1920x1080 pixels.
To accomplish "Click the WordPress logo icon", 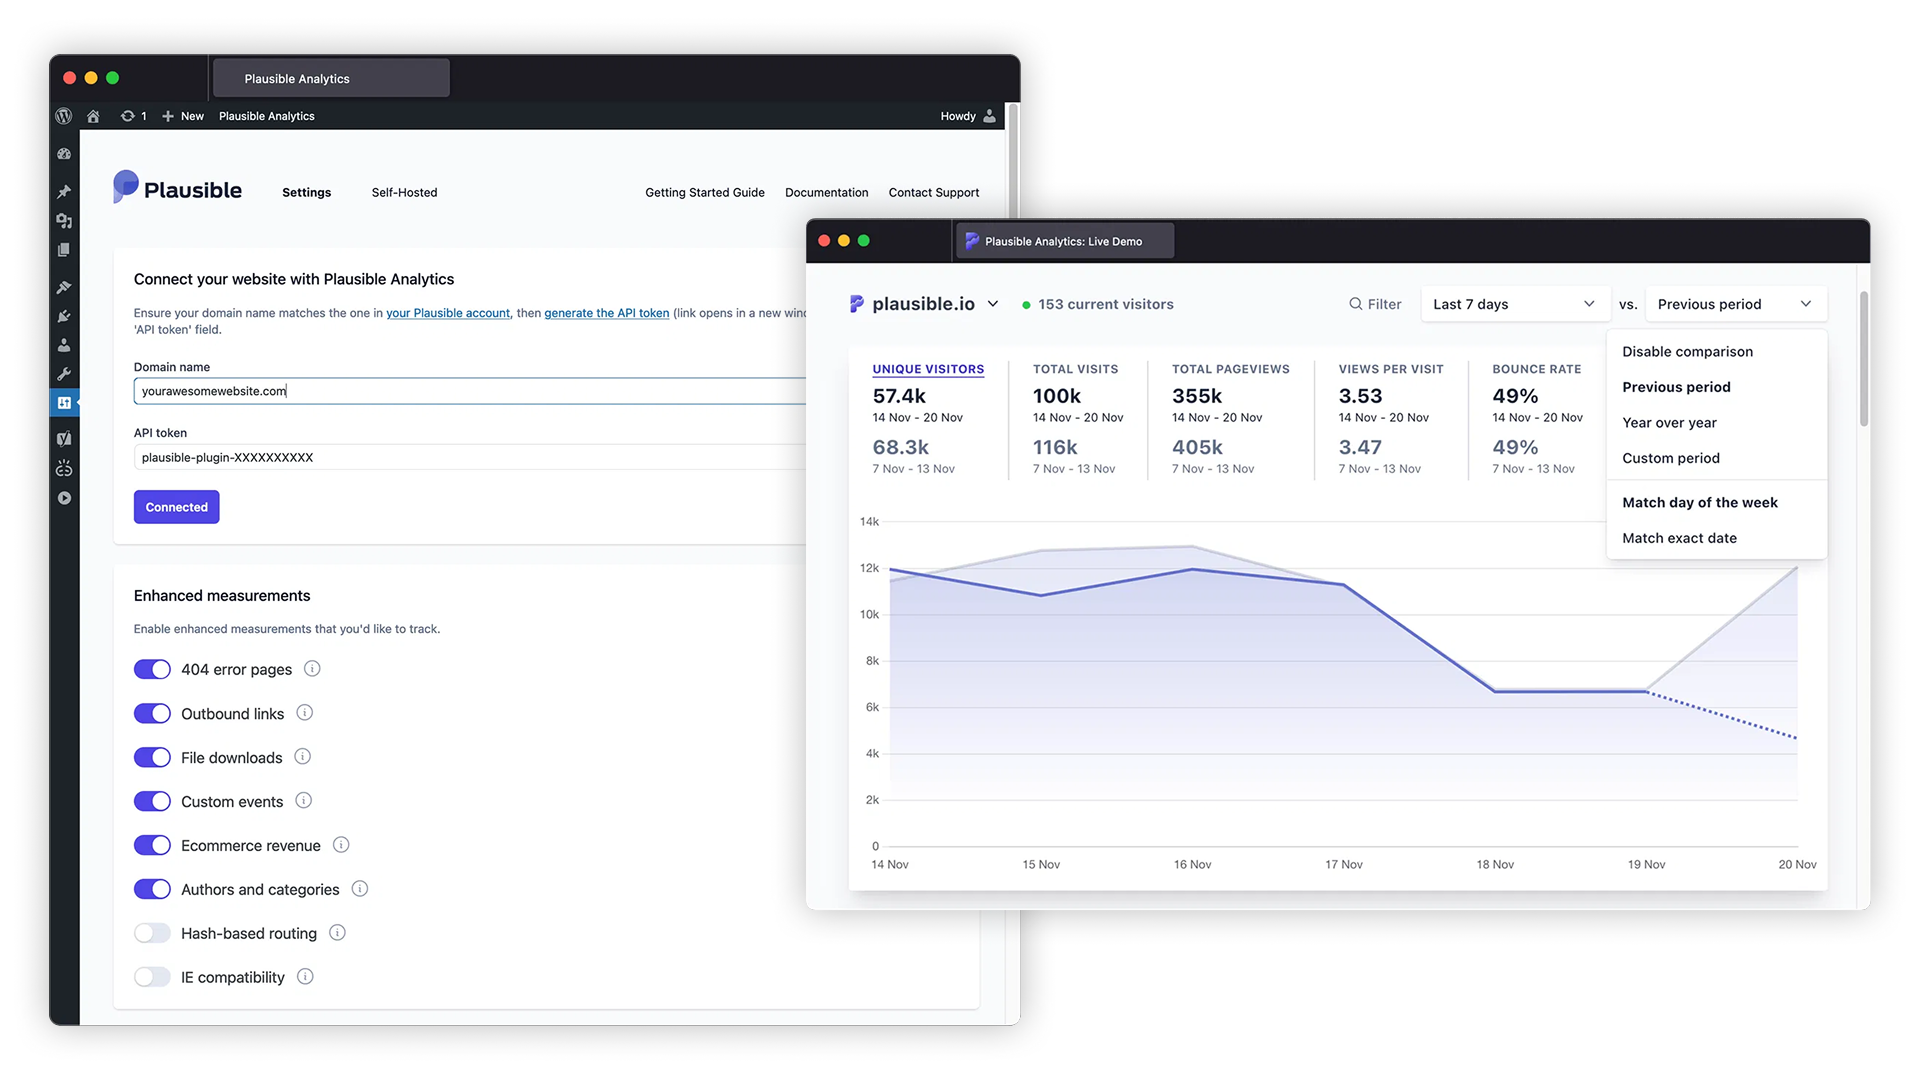I will (64, 116).
